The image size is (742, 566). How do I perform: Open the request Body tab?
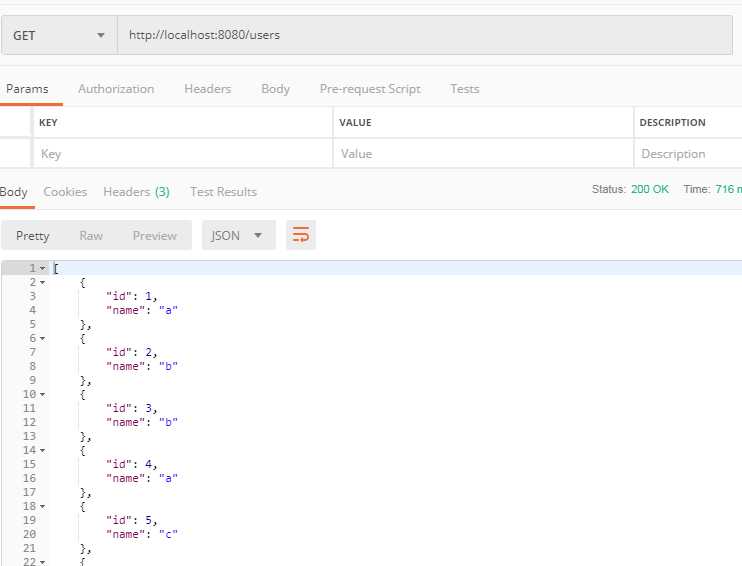275,89
